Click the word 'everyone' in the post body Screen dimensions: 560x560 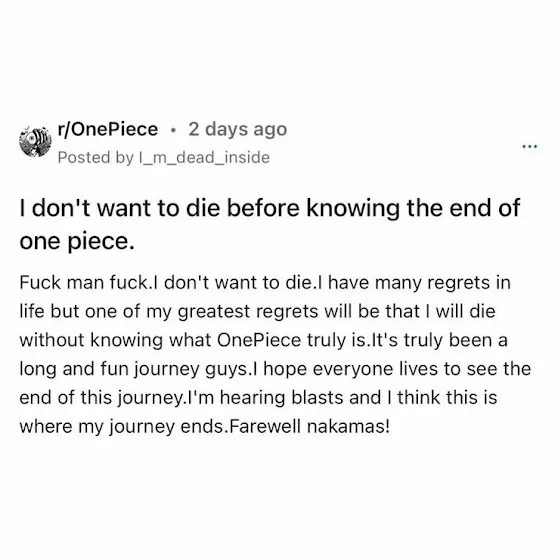click(x=352, y=370)
